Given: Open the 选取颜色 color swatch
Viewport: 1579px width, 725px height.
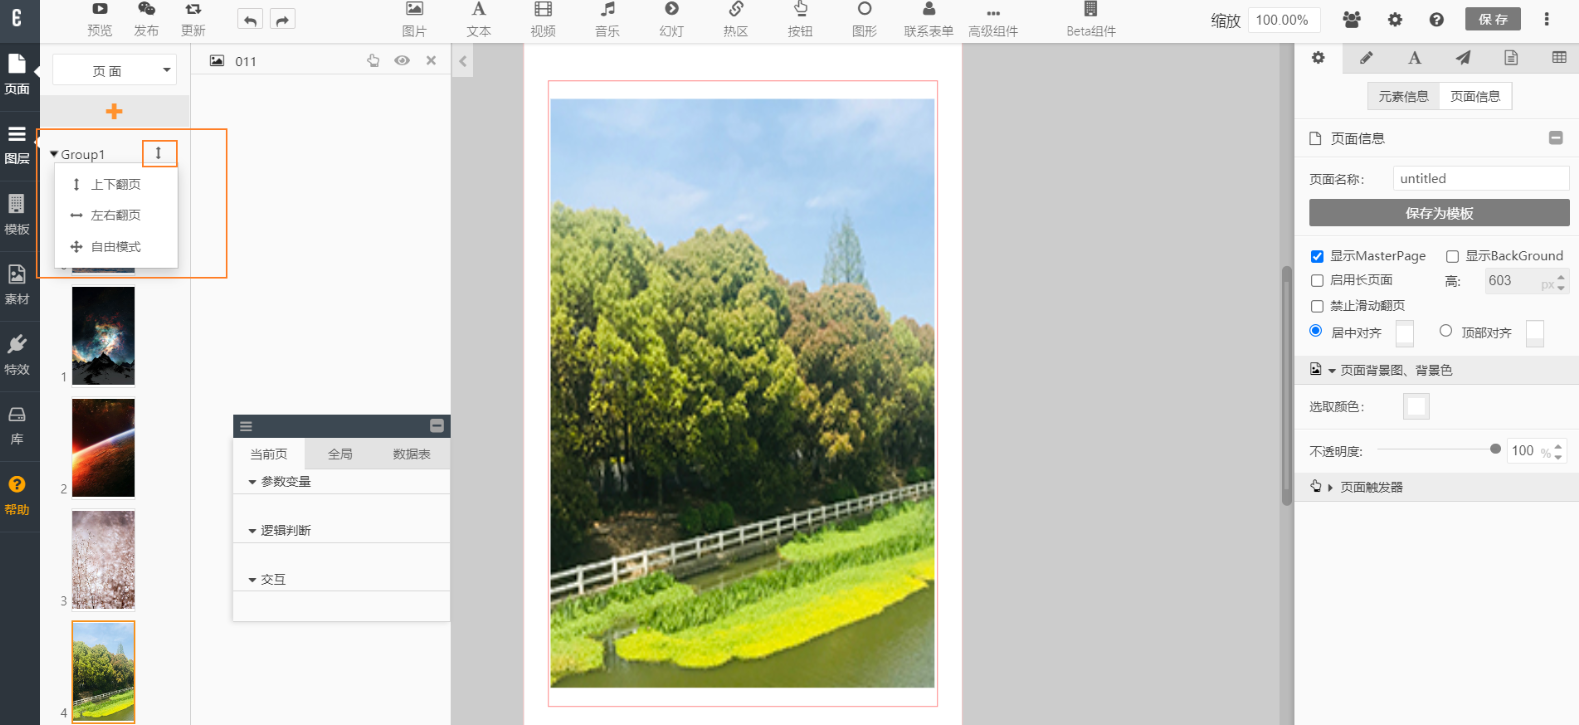Looking at the screenshot, I should pos(1416,407).
